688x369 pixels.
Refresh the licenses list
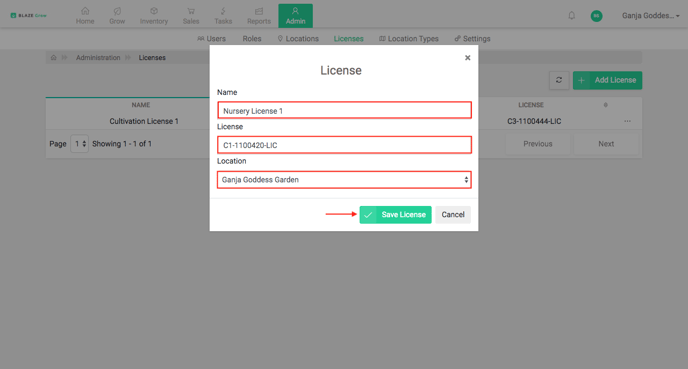point(559,80)
